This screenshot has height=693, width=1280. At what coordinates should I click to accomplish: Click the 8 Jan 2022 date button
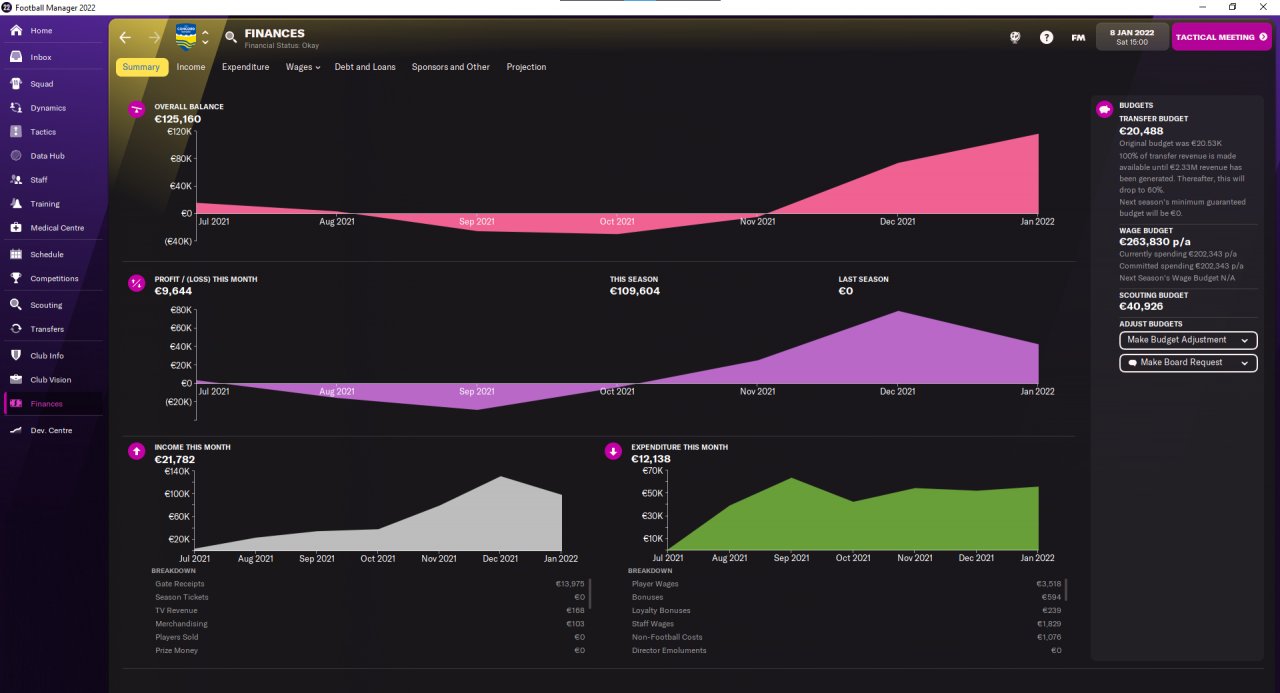point(1132,37)
